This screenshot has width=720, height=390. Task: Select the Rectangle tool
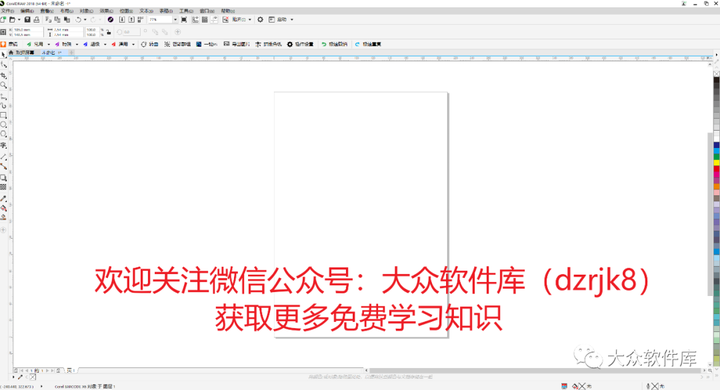[4, 115]
